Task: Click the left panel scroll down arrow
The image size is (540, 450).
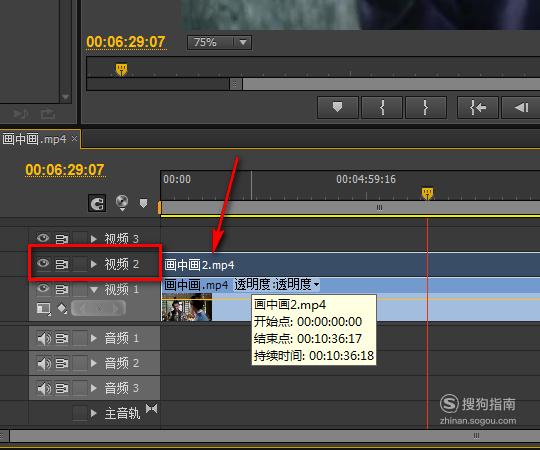Action: pos(65,97)
